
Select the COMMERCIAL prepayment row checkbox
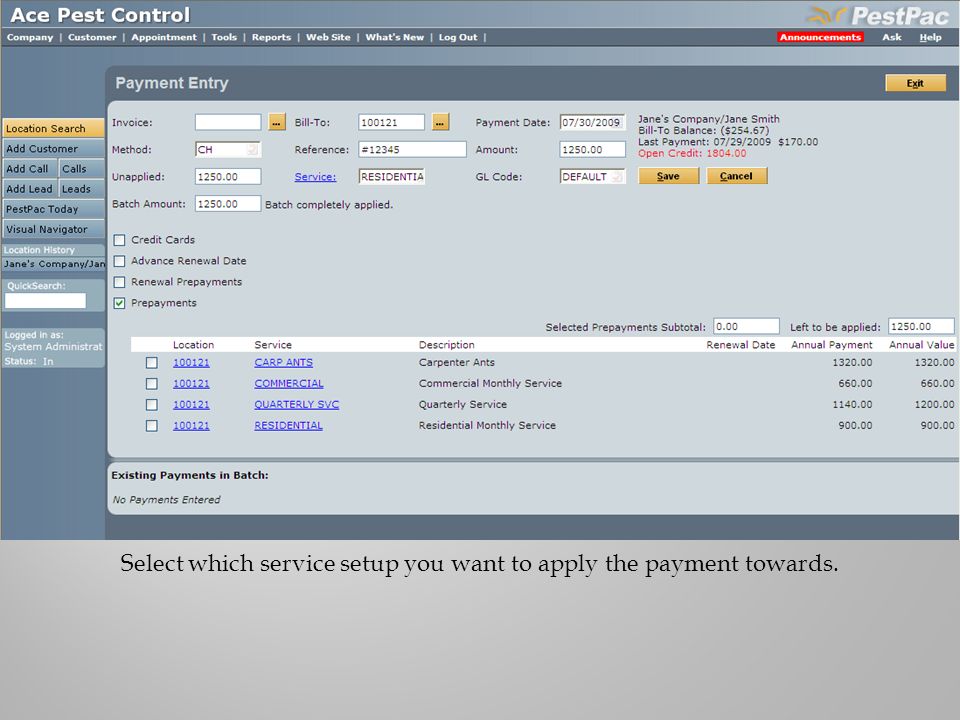151,384
